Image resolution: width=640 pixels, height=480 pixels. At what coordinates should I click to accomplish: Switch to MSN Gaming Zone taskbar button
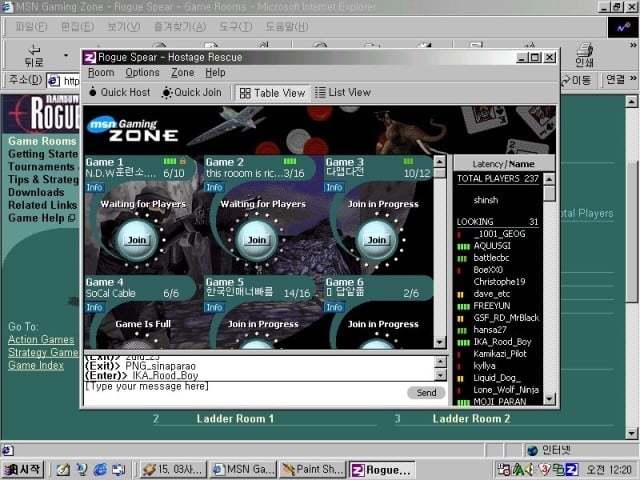[x=243, y=470]
